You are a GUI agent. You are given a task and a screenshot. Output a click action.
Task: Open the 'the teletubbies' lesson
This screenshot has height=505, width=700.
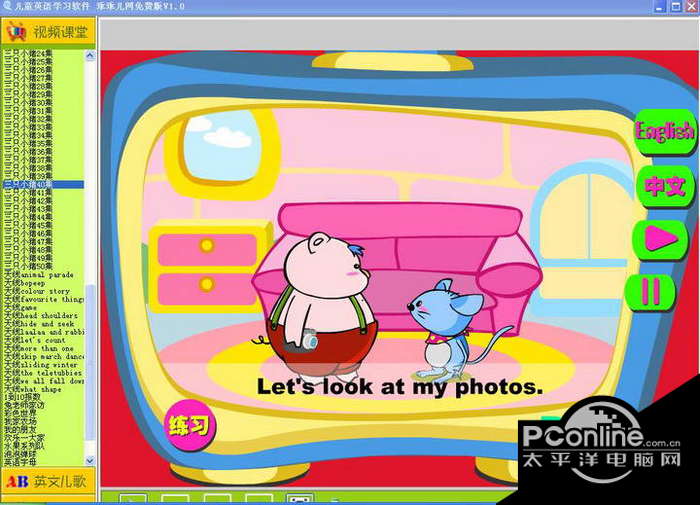(x=43, y=373)
